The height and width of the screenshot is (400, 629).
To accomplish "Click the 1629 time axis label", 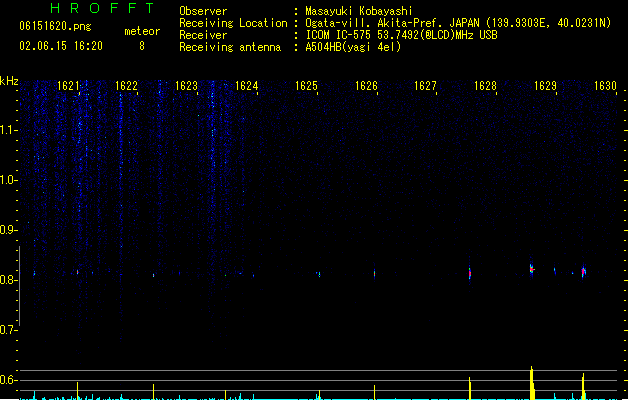I will (x=546, y=86).
